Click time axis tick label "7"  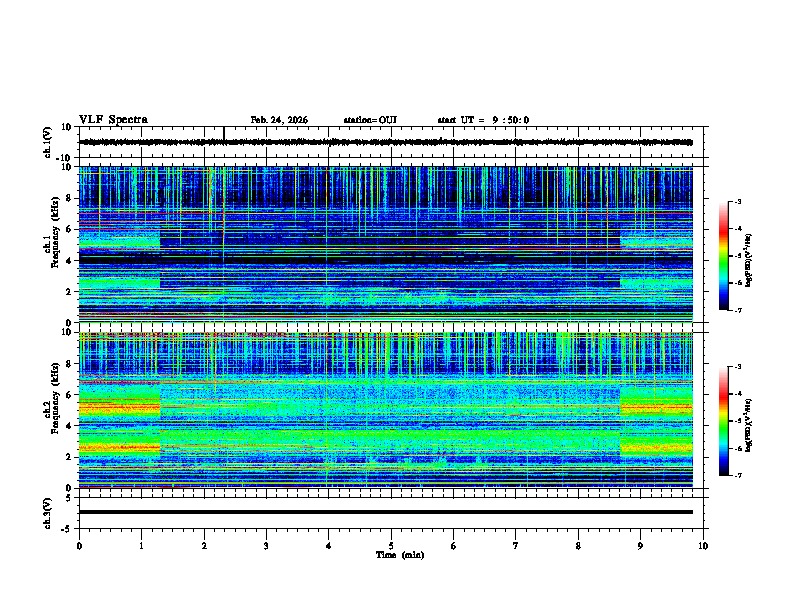[516, 546]
